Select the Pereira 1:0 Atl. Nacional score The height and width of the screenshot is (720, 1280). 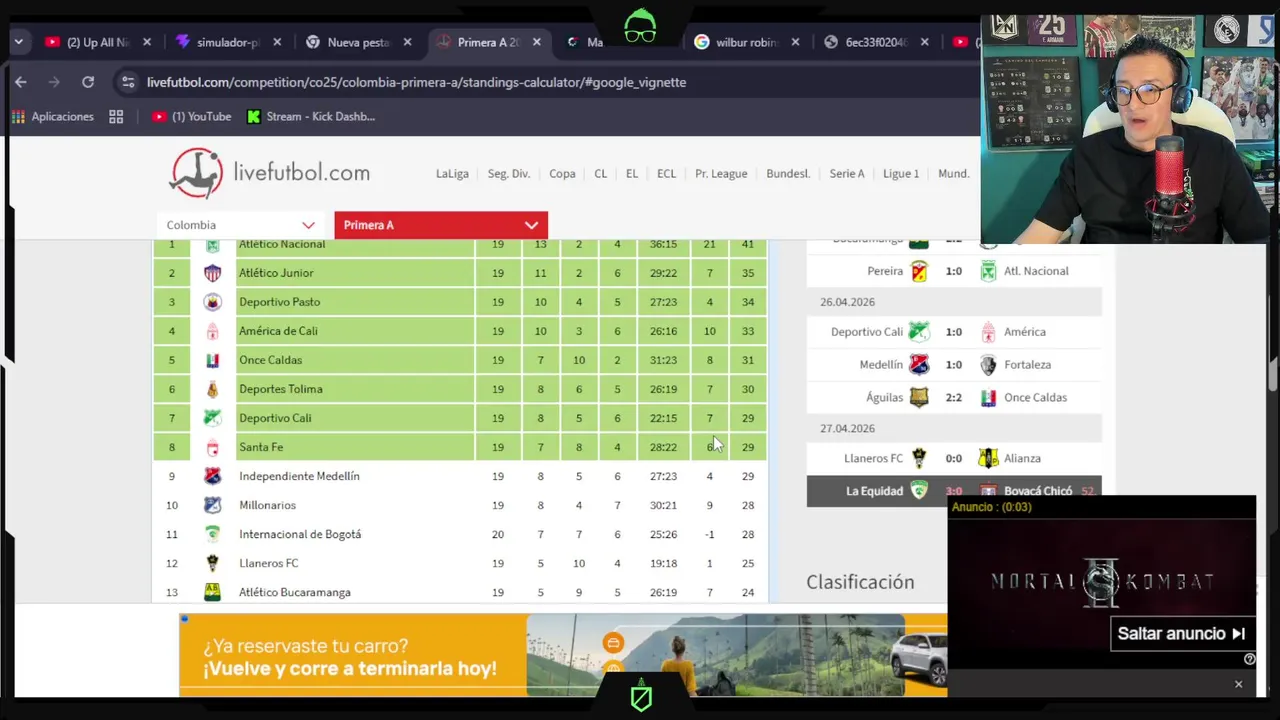[954, 271]
